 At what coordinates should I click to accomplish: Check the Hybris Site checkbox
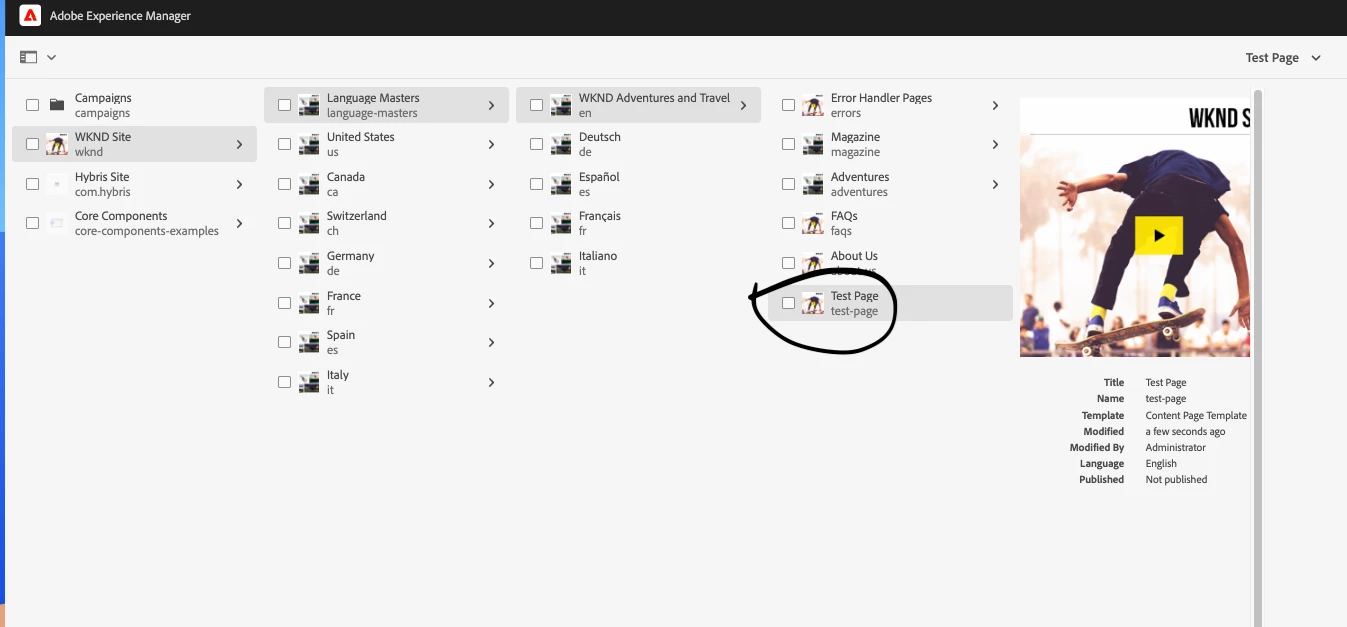point(33,184)
